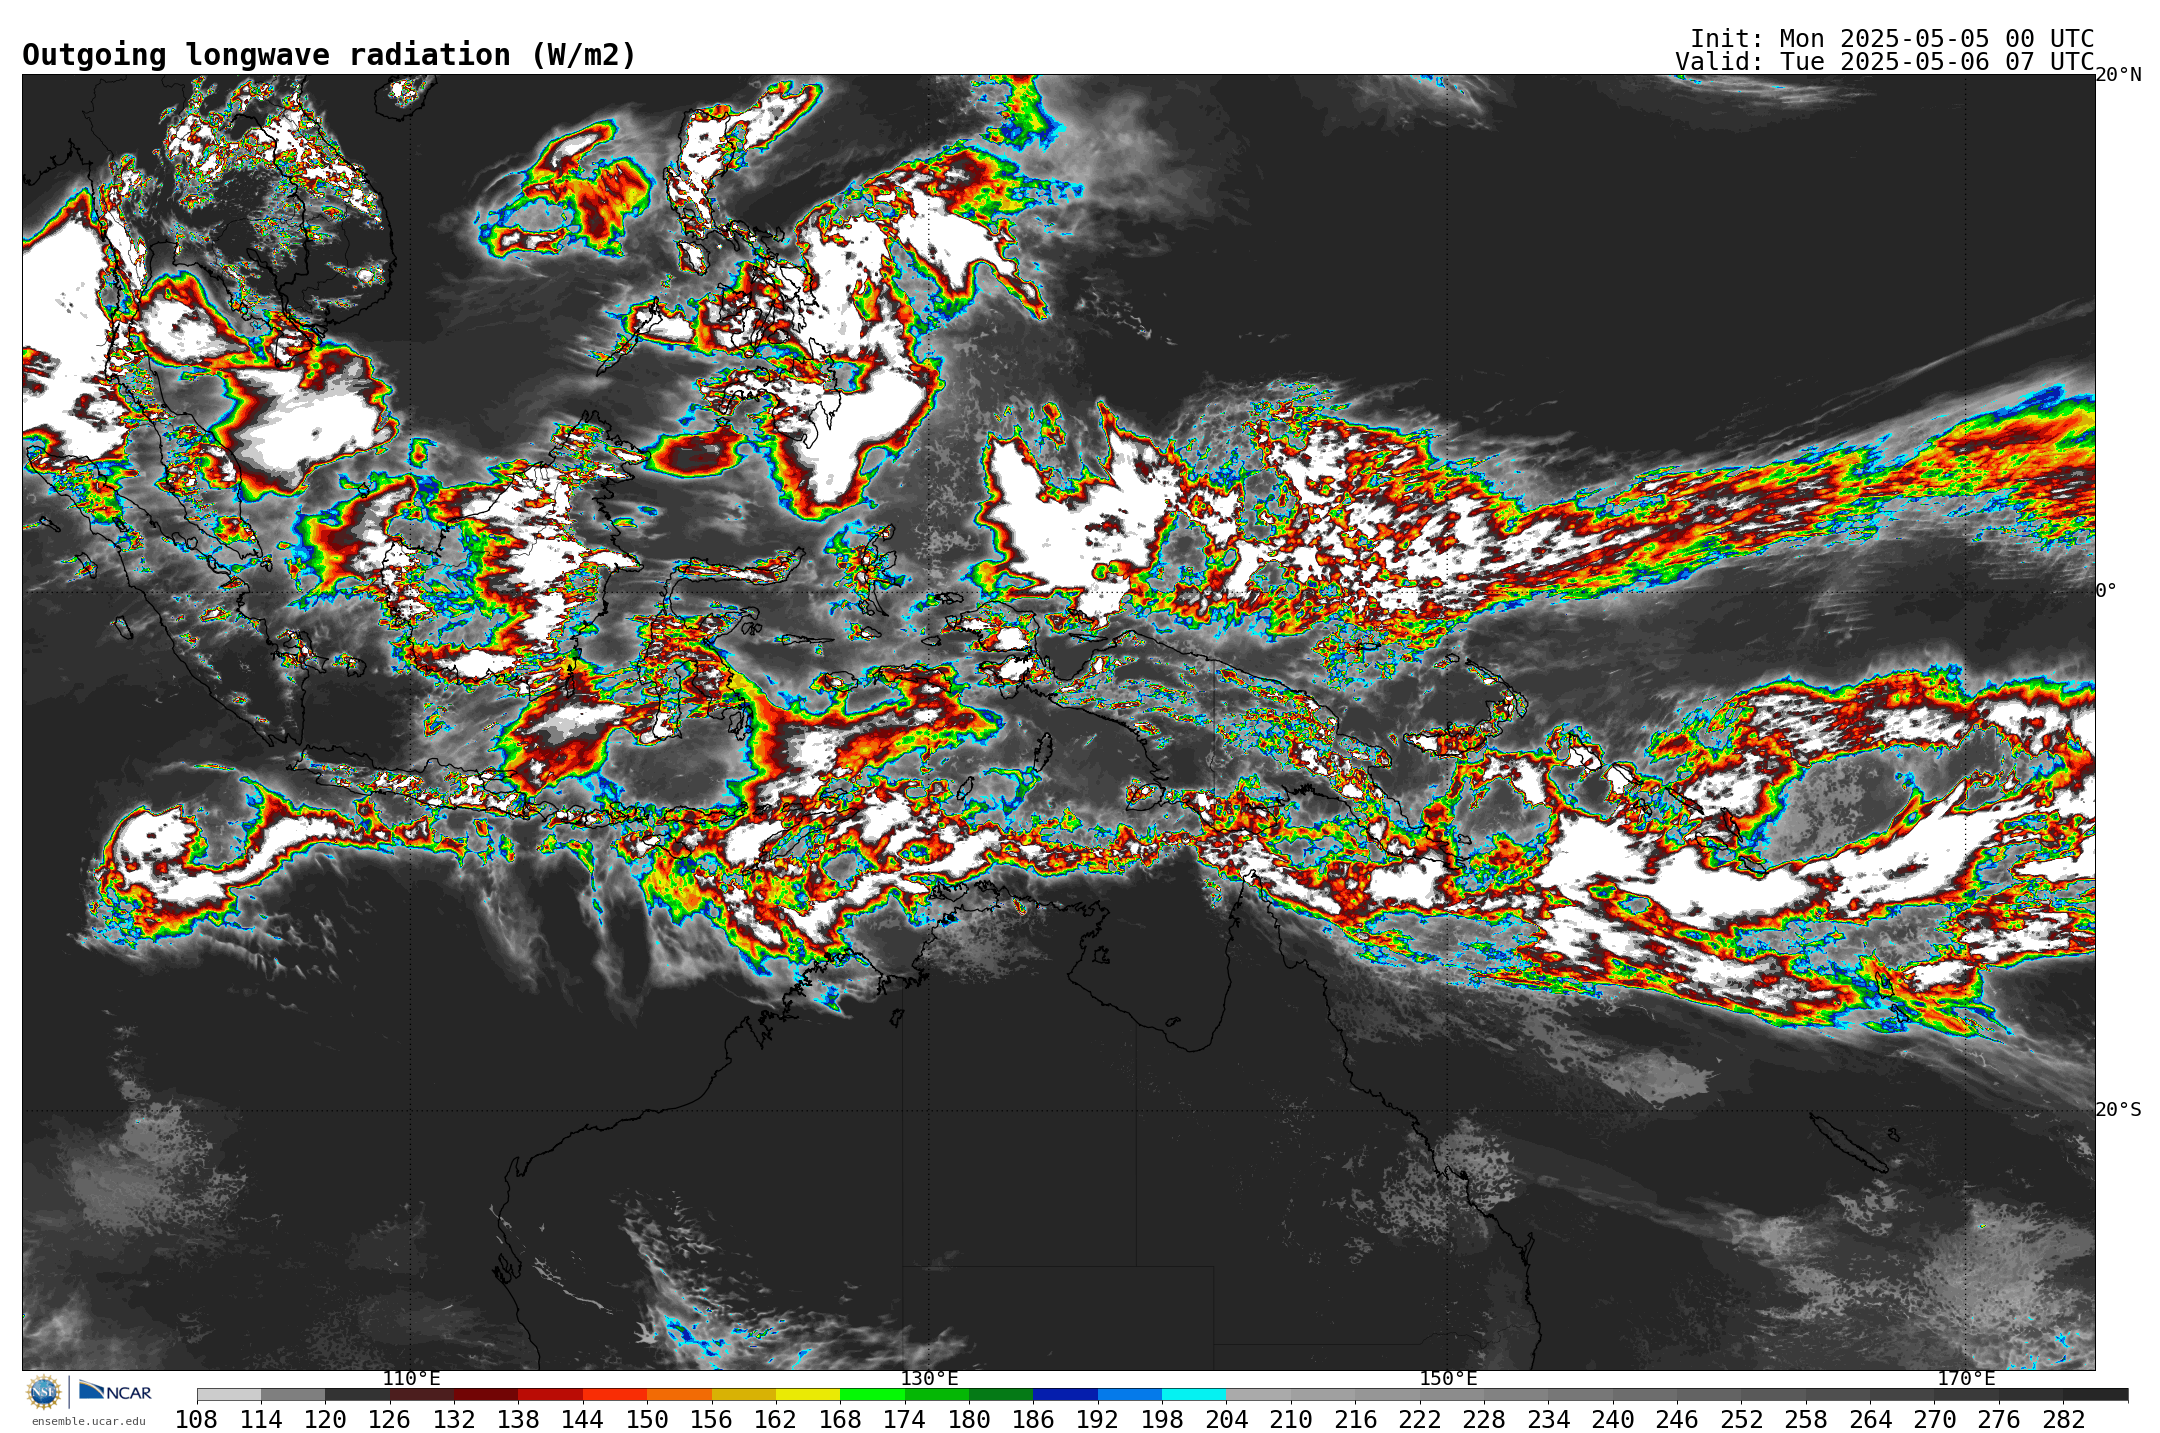Viewport: 2160px width, 1433px height.
Task: Pick the dark green 180–186 colorbar swatch
Action: point(1001,1395)
